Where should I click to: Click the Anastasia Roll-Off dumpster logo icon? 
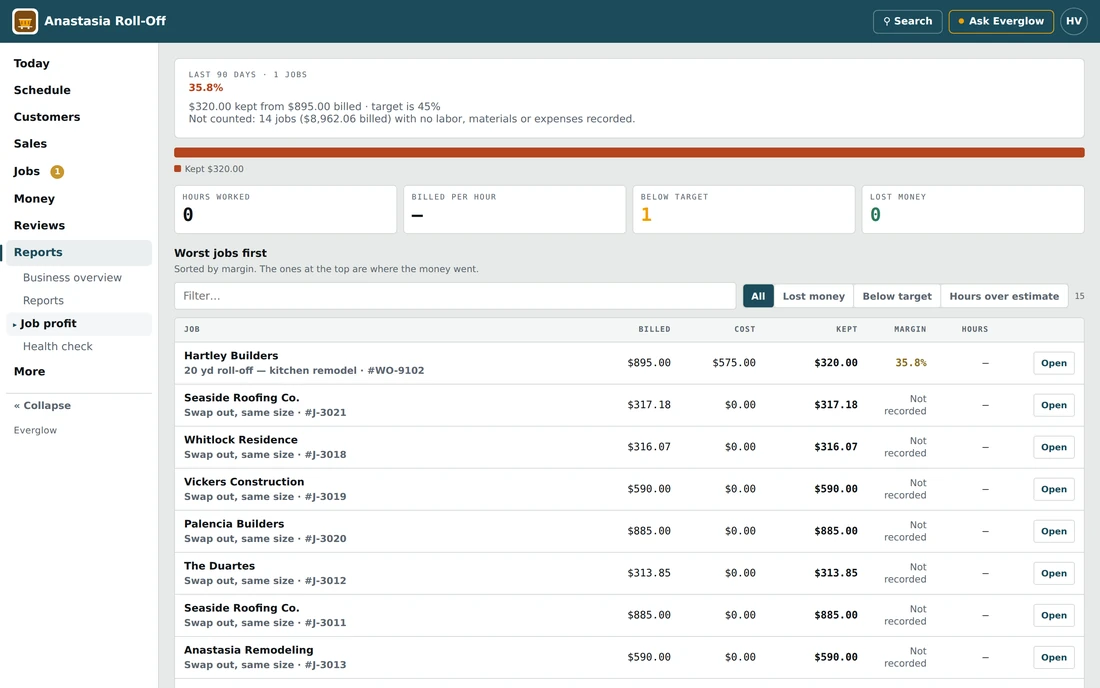click(25, 21)
